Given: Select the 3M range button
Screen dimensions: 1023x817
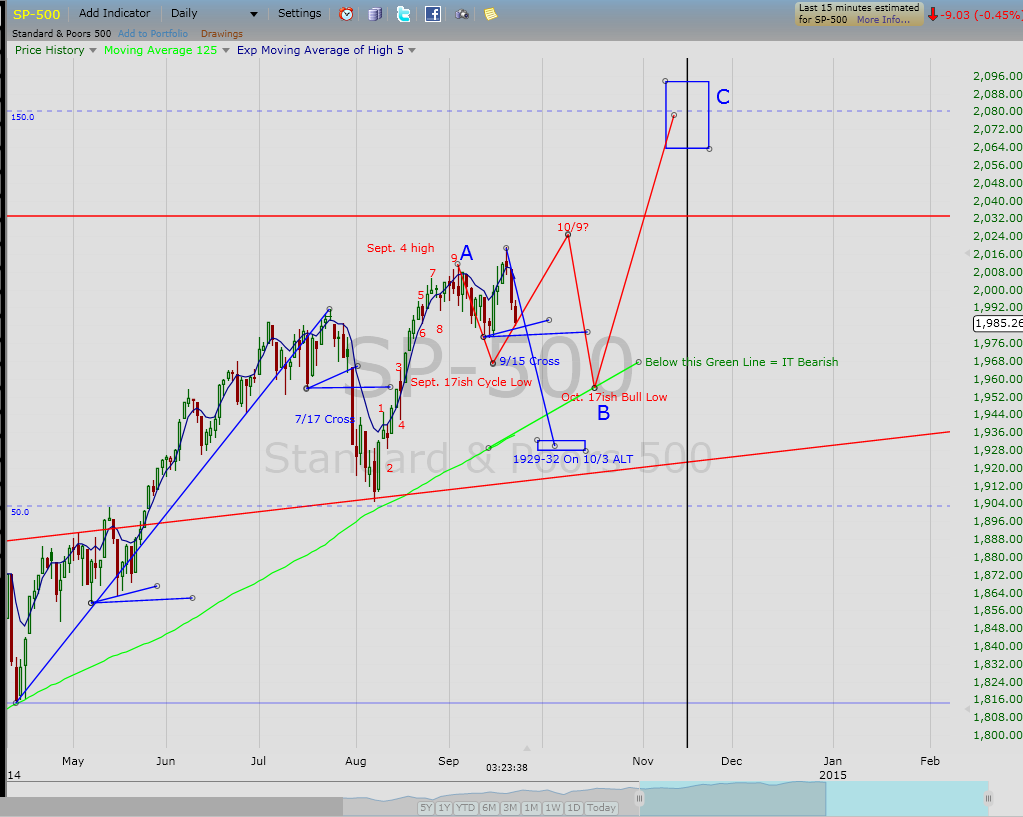Looking at the screenshot, I should (510, 808).
